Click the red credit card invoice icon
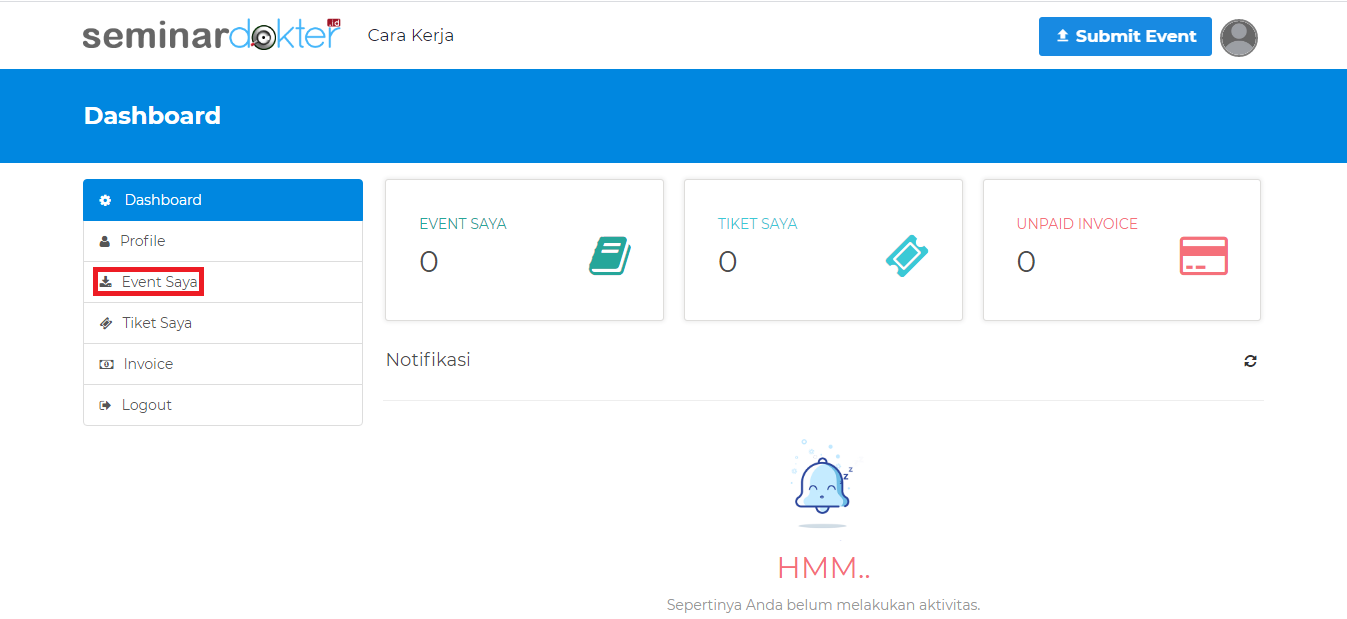The width and height of the screenshot is (1347, 619). [1204, 256]
